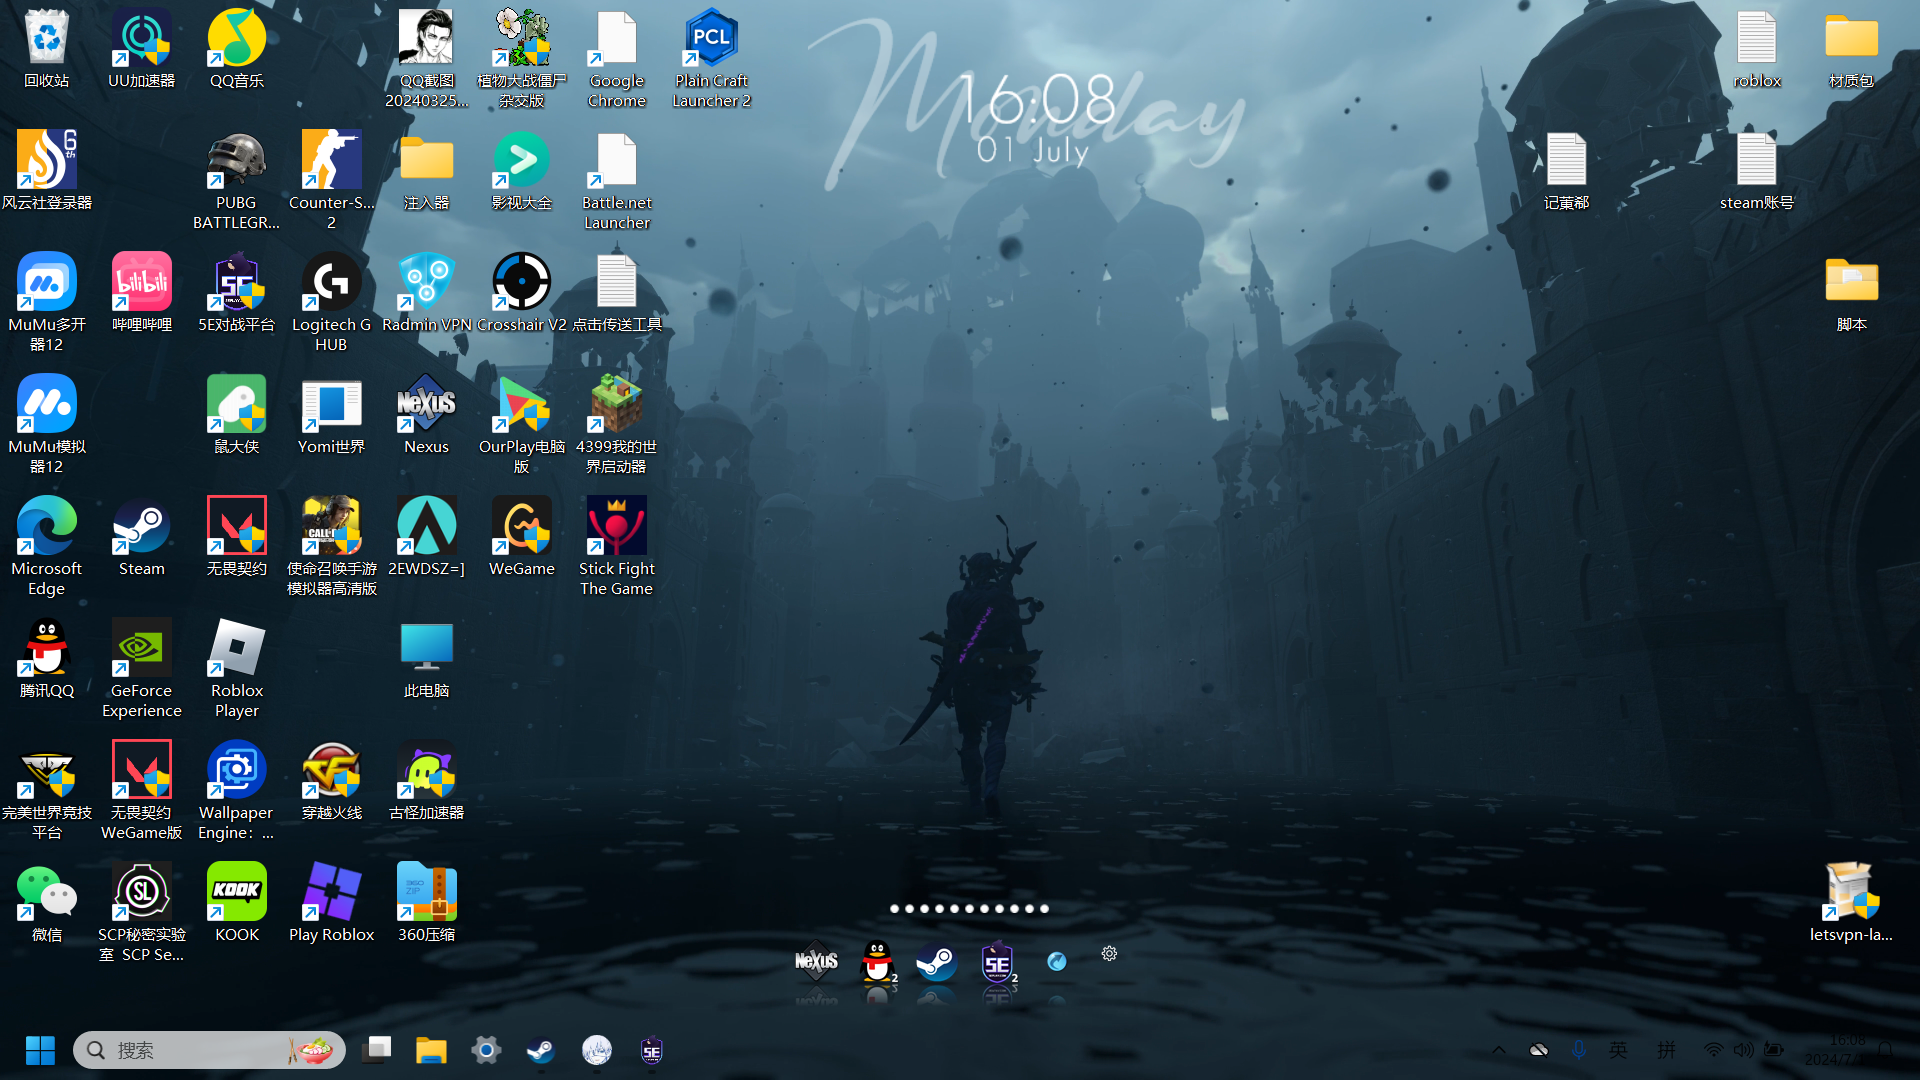Open the Recycle Bin (回收站) desktop icon

[x=47, y=48]
